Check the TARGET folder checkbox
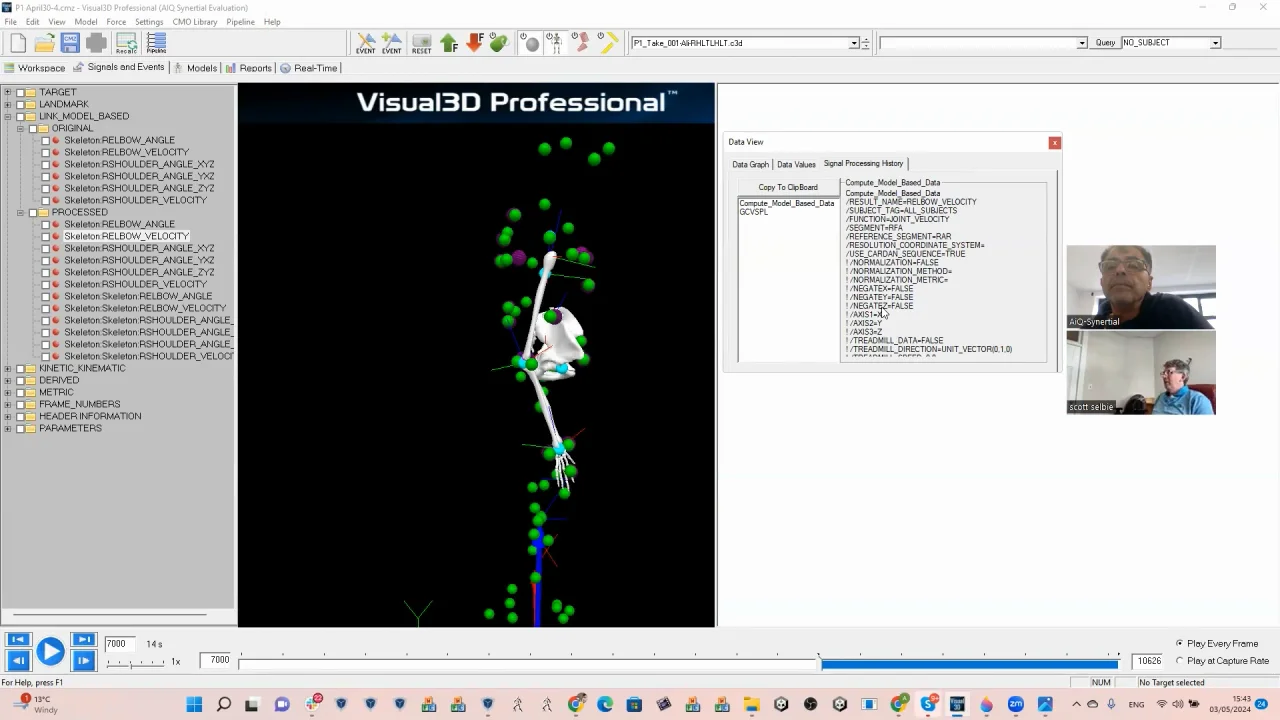The image size is (1280, 720). pyautogui.click(x=19, y=92)
